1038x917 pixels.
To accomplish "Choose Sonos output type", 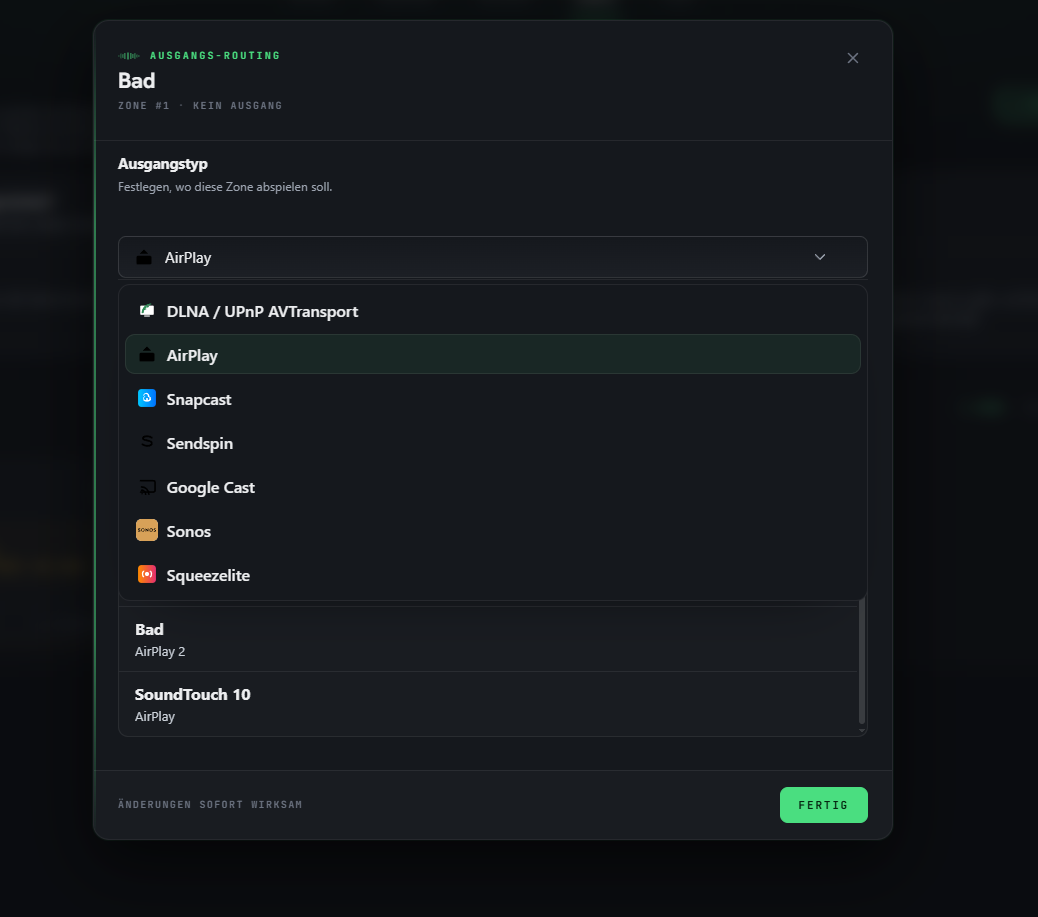I will point(493,531).
